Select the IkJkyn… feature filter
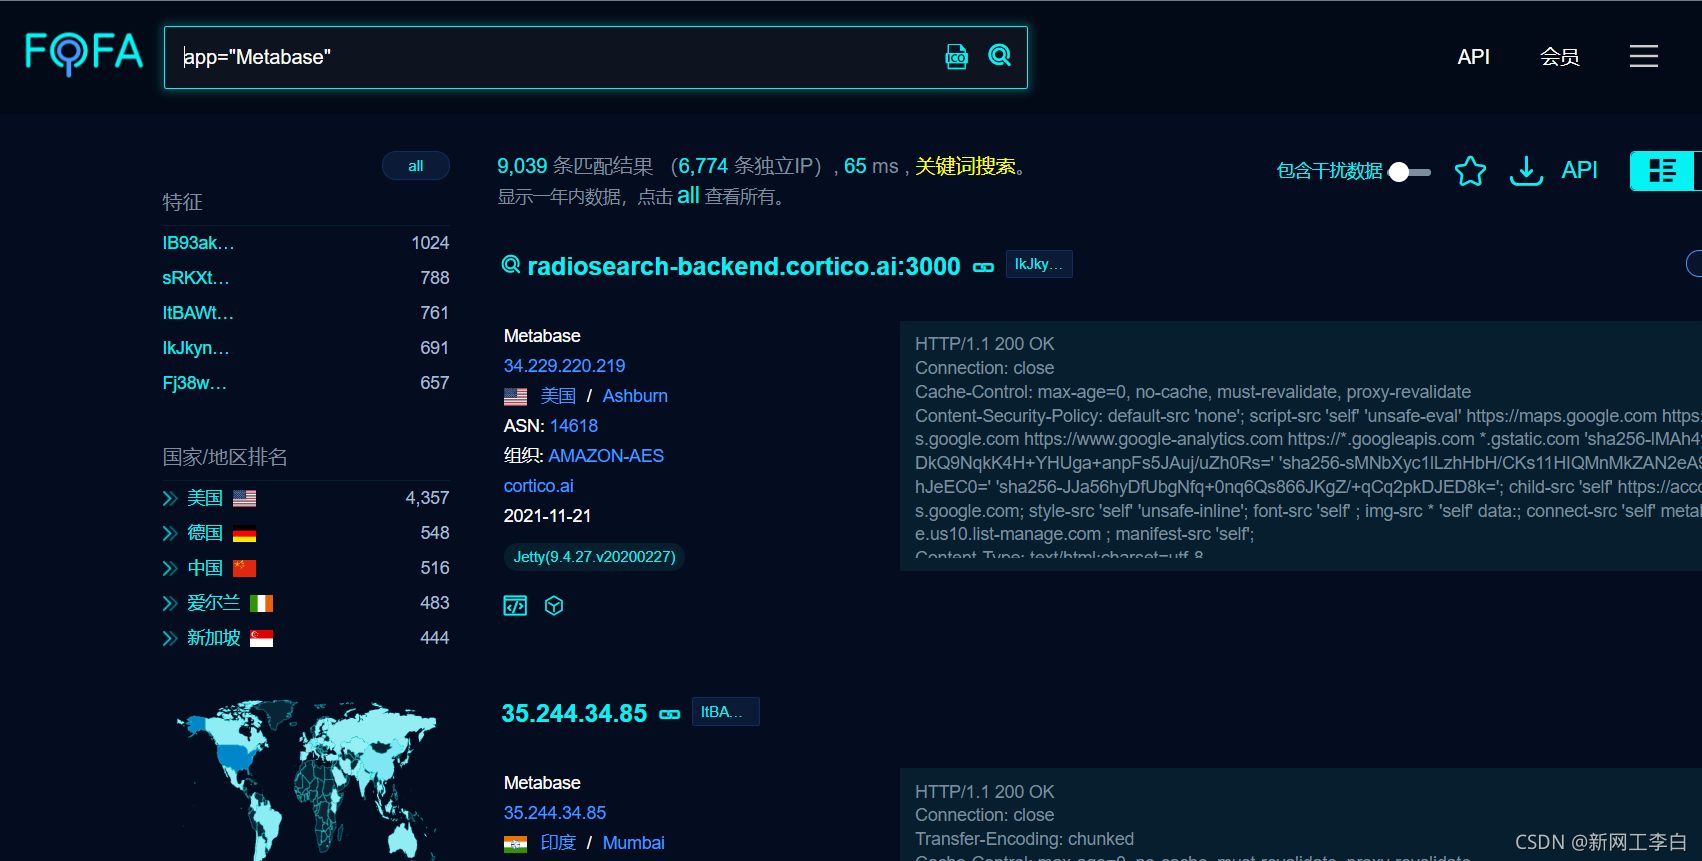Image resolution: width=1702 pixels, height=861 pixels. coord(196,348)
